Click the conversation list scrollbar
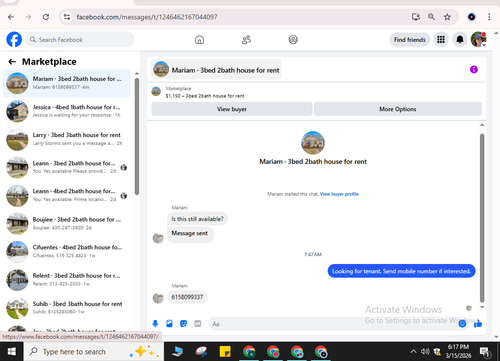 [x=137, y=137]
